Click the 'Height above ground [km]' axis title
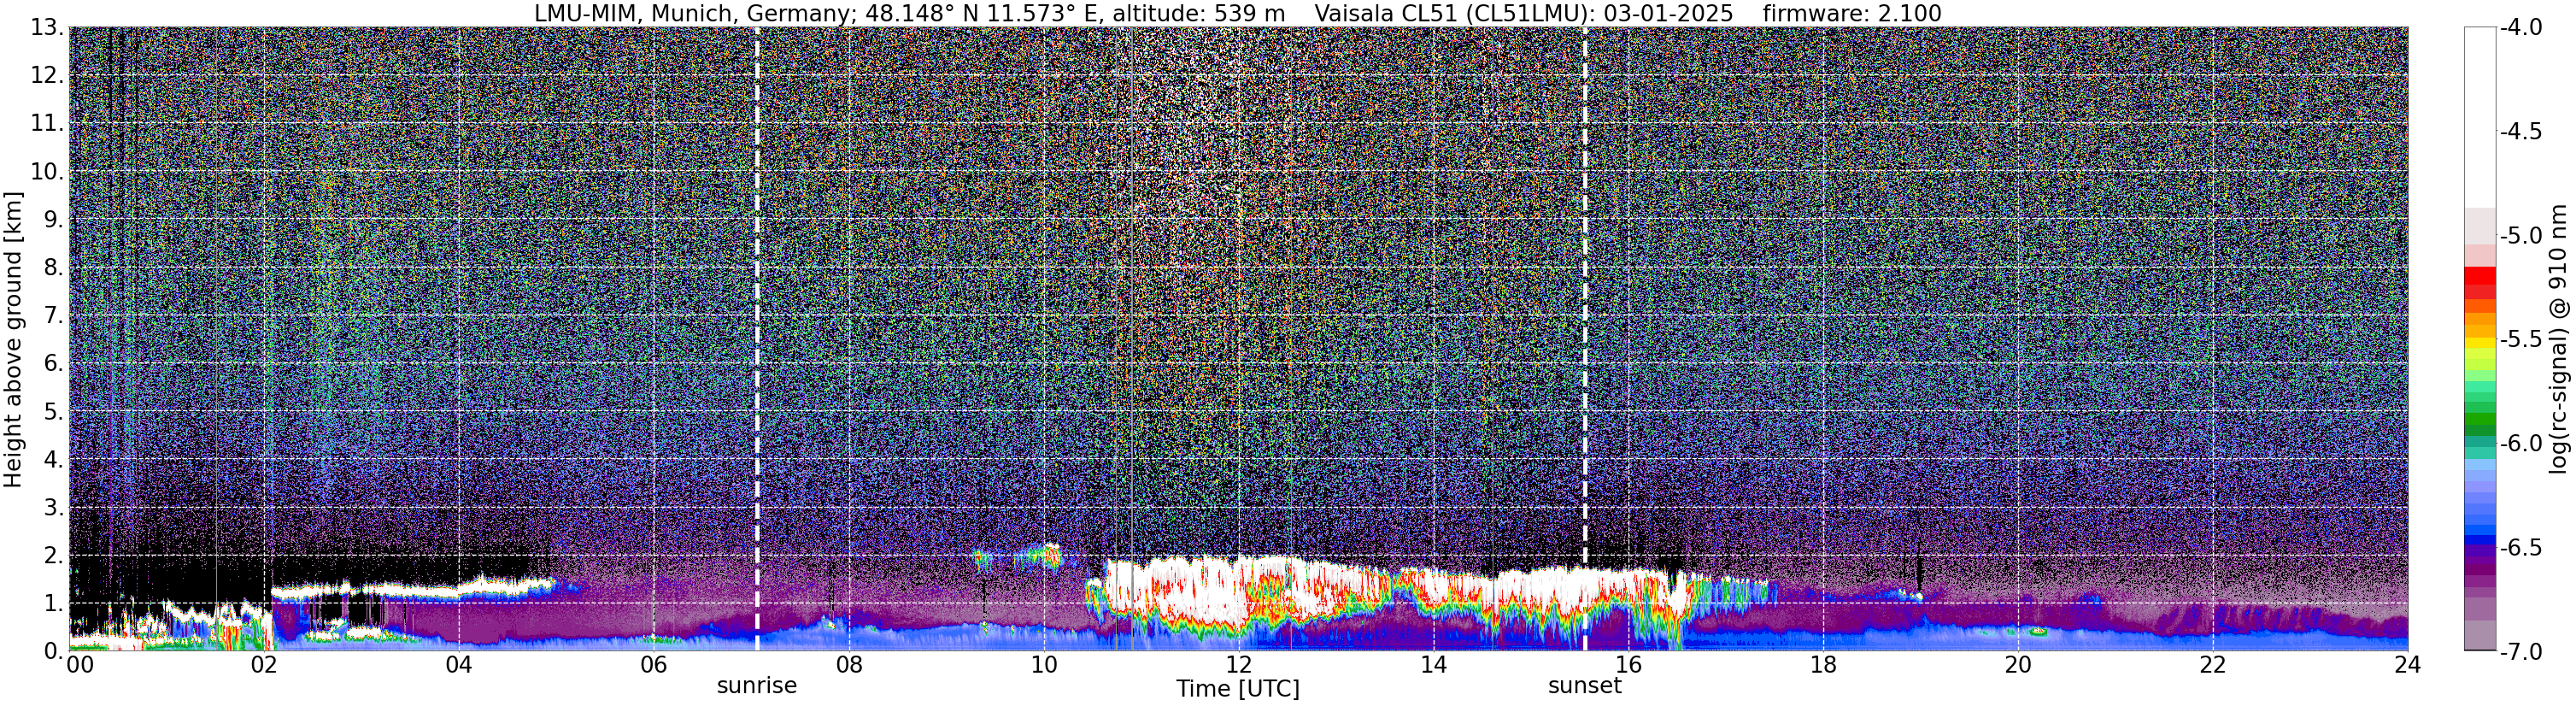Screen dimensions: 2576x706 pyautogui.click(x=13, y=340)
